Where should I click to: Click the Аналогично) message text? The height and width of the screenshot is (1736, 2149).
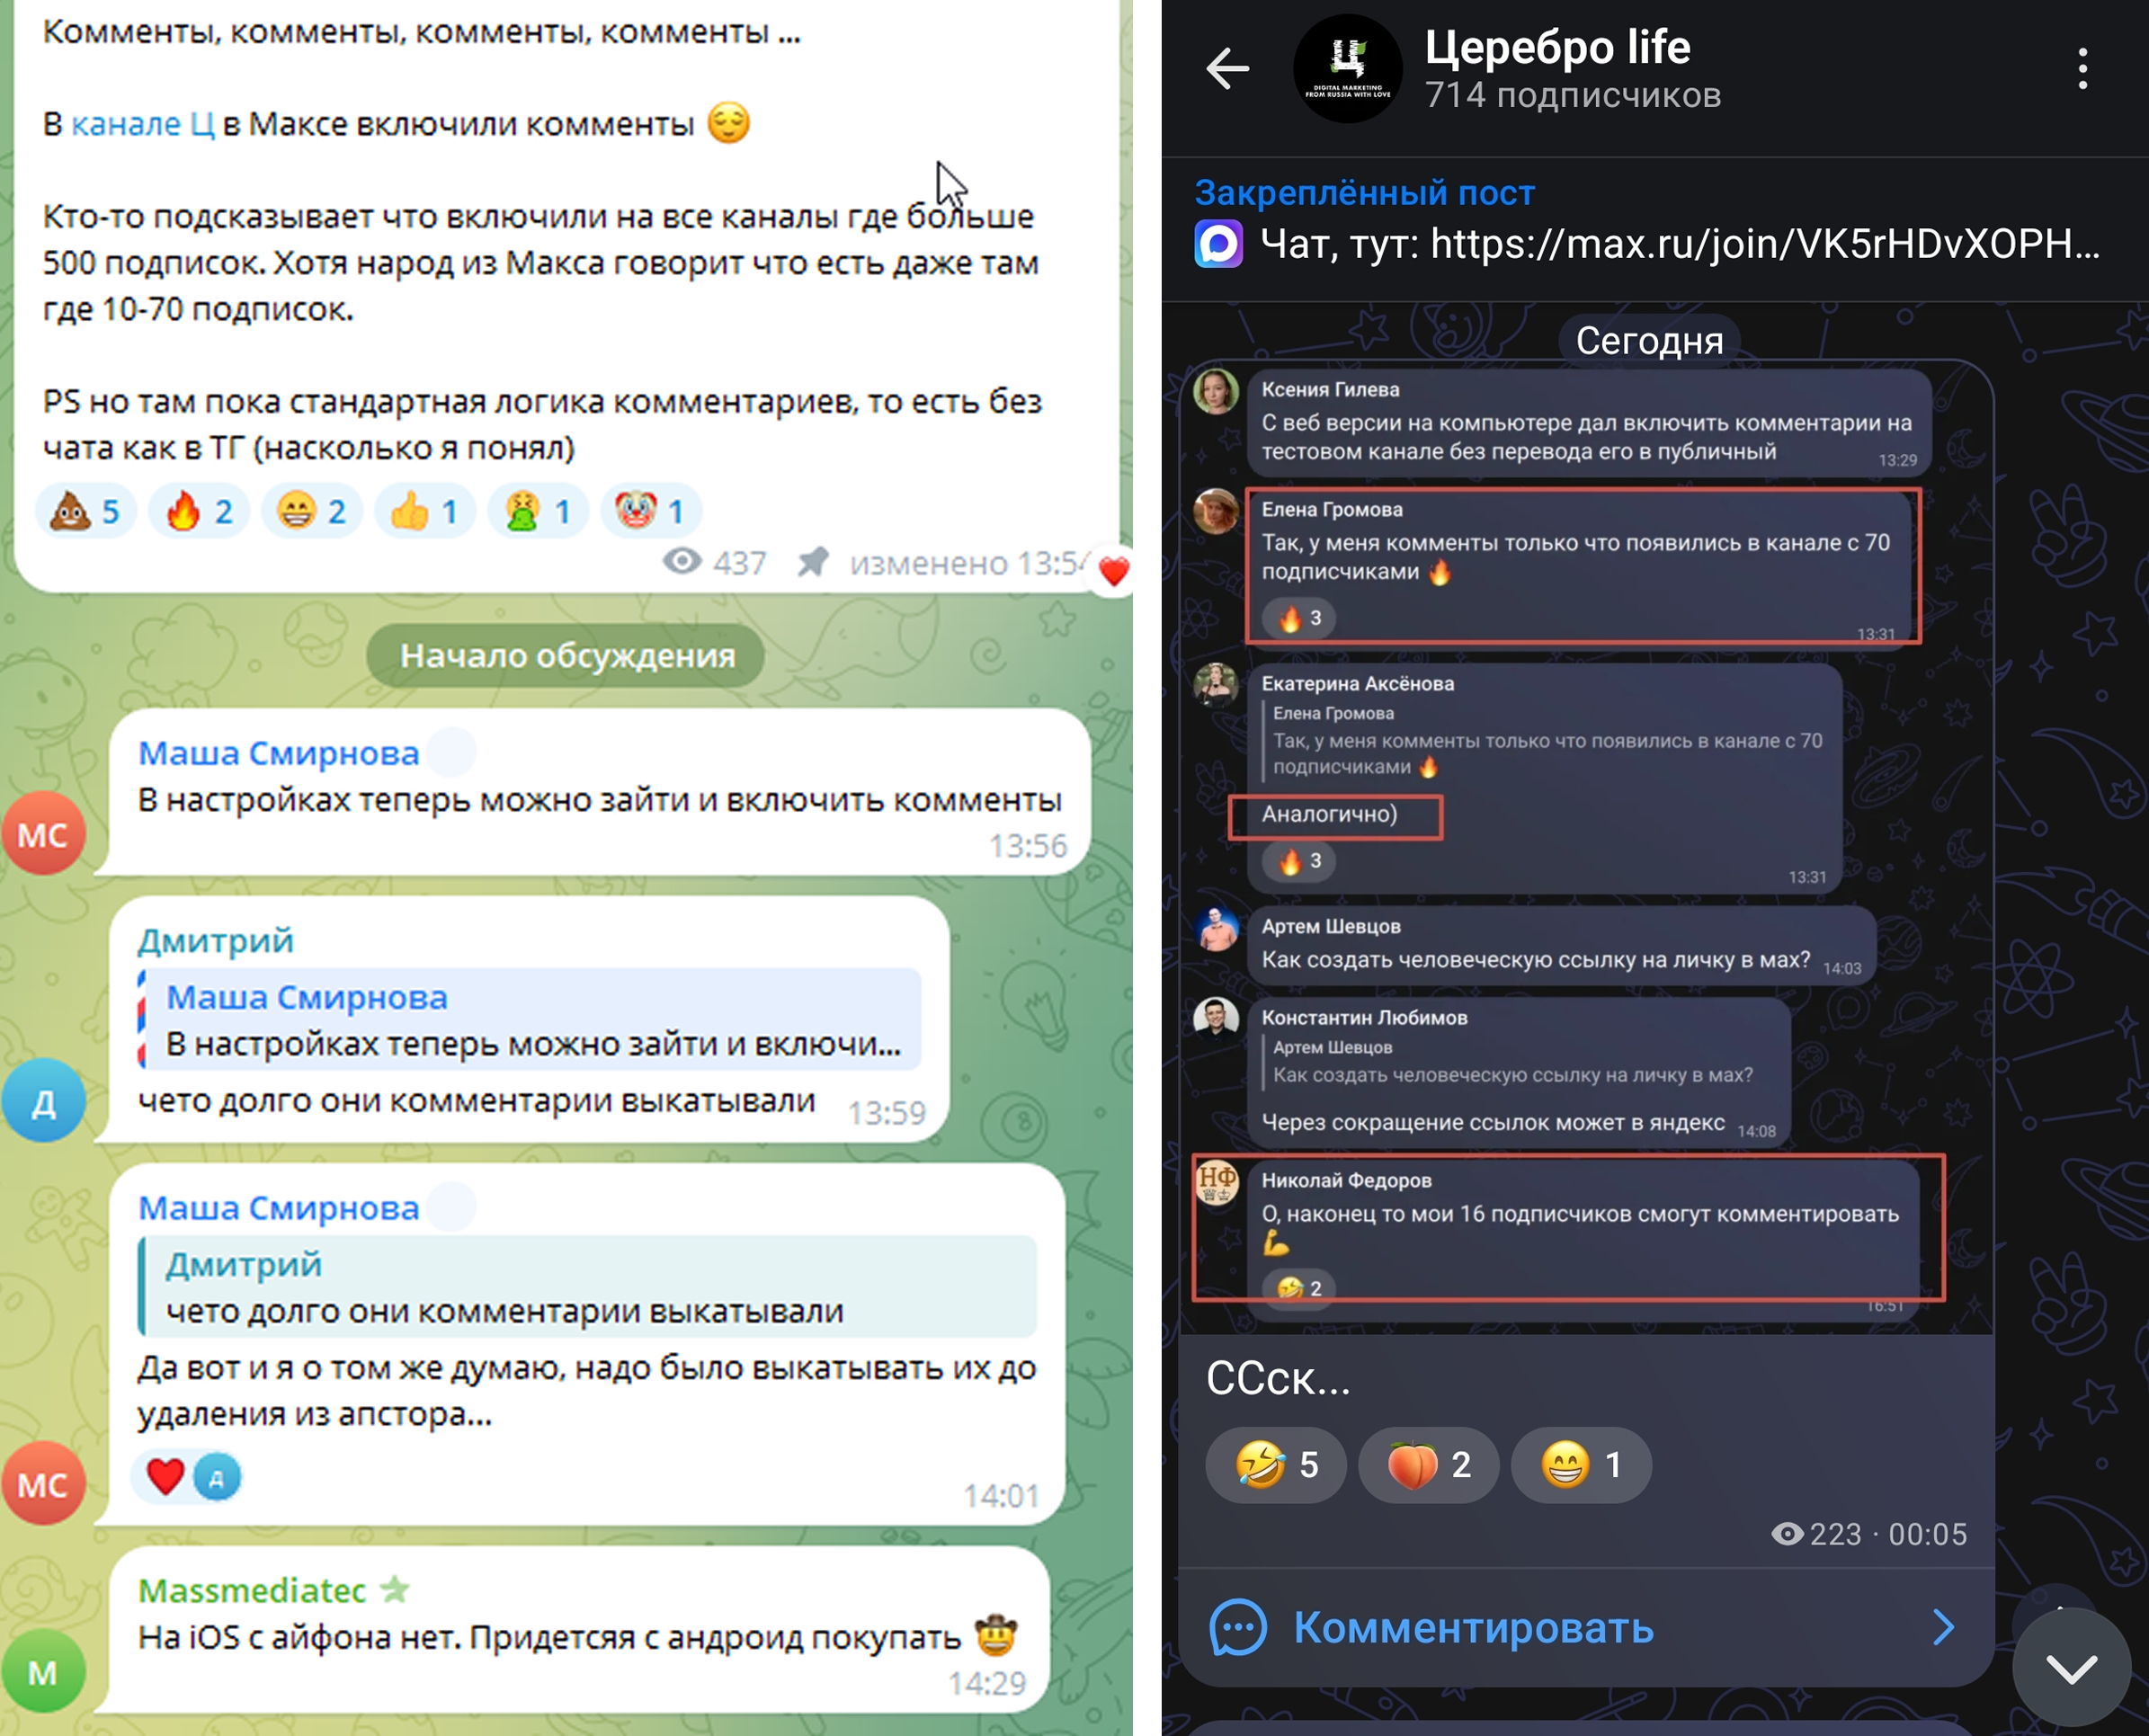[x=1329, y=814]
